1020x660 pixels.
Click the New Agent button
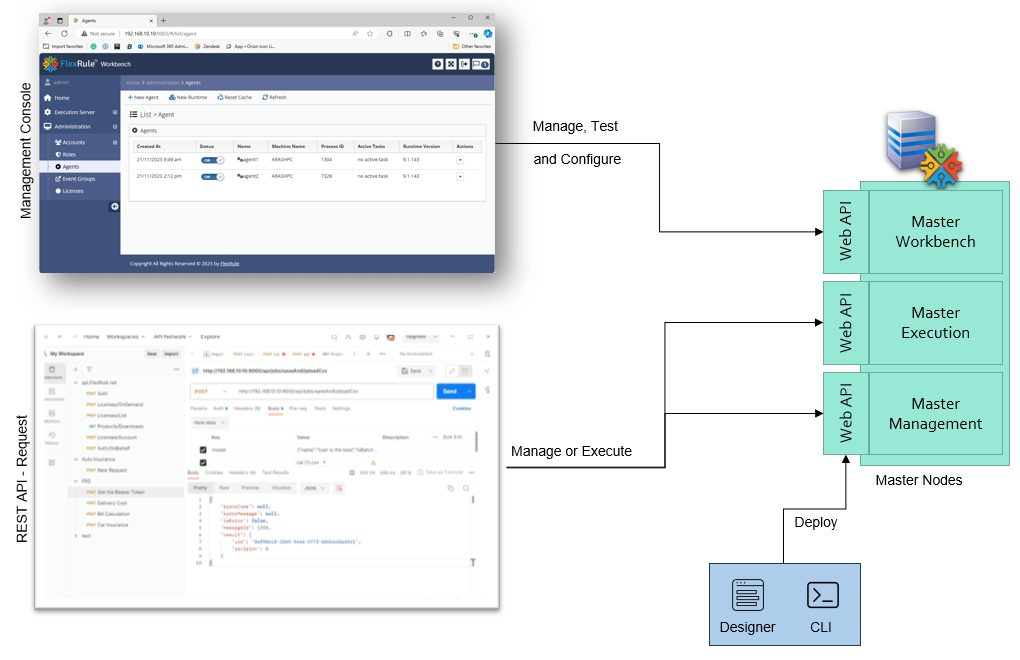coord(143,98)
